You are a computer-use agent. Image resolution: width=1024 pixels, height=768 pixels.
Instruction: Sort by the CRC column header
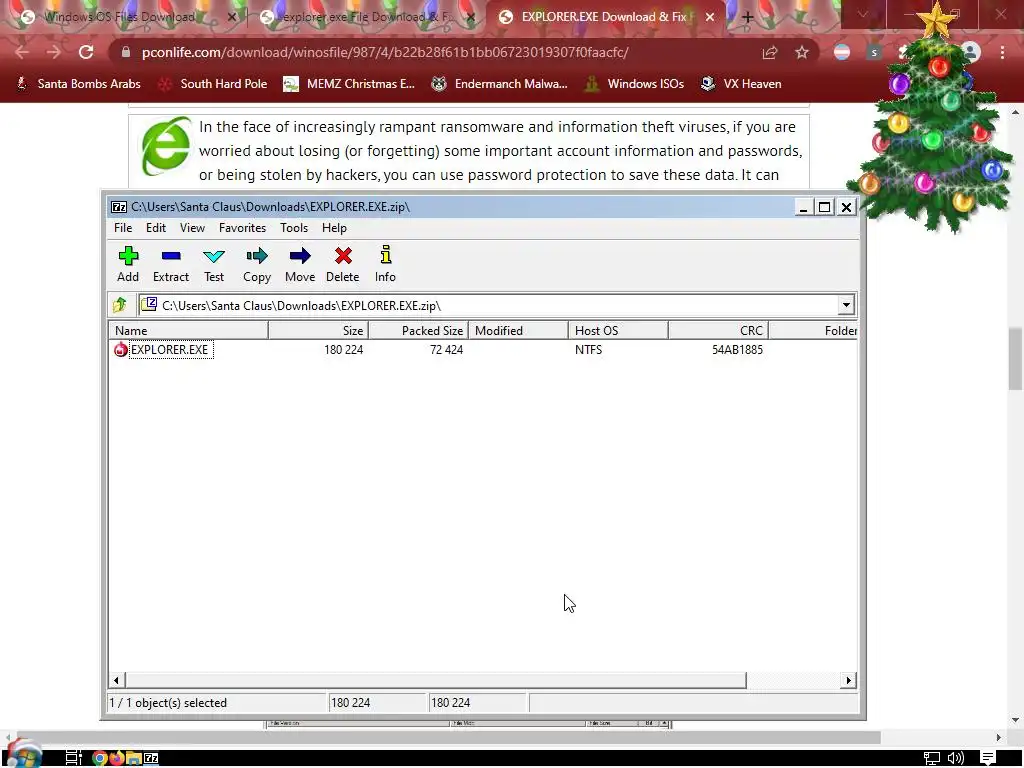pos(718,330)
